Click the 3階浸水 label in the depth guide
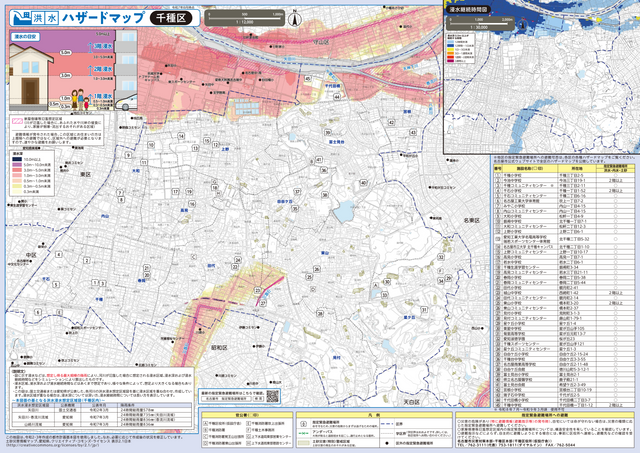Screen dimensions: 640x453 pyautogui.click(x=103, y=47)
